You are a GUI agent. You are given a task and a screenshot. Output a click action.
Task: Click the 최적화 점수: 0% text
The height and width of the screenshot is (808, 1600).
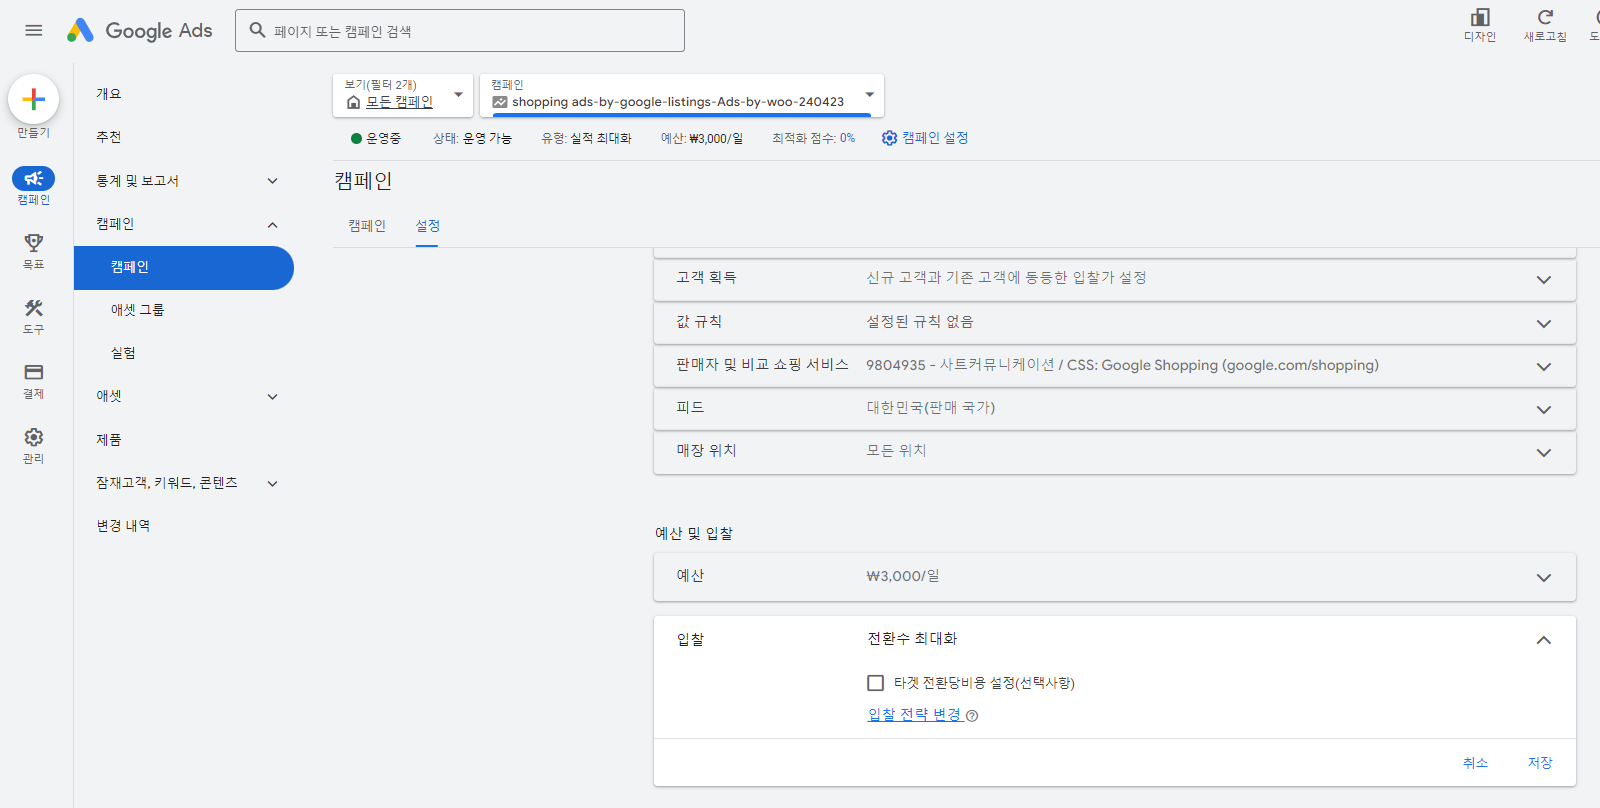click(813, 138)
